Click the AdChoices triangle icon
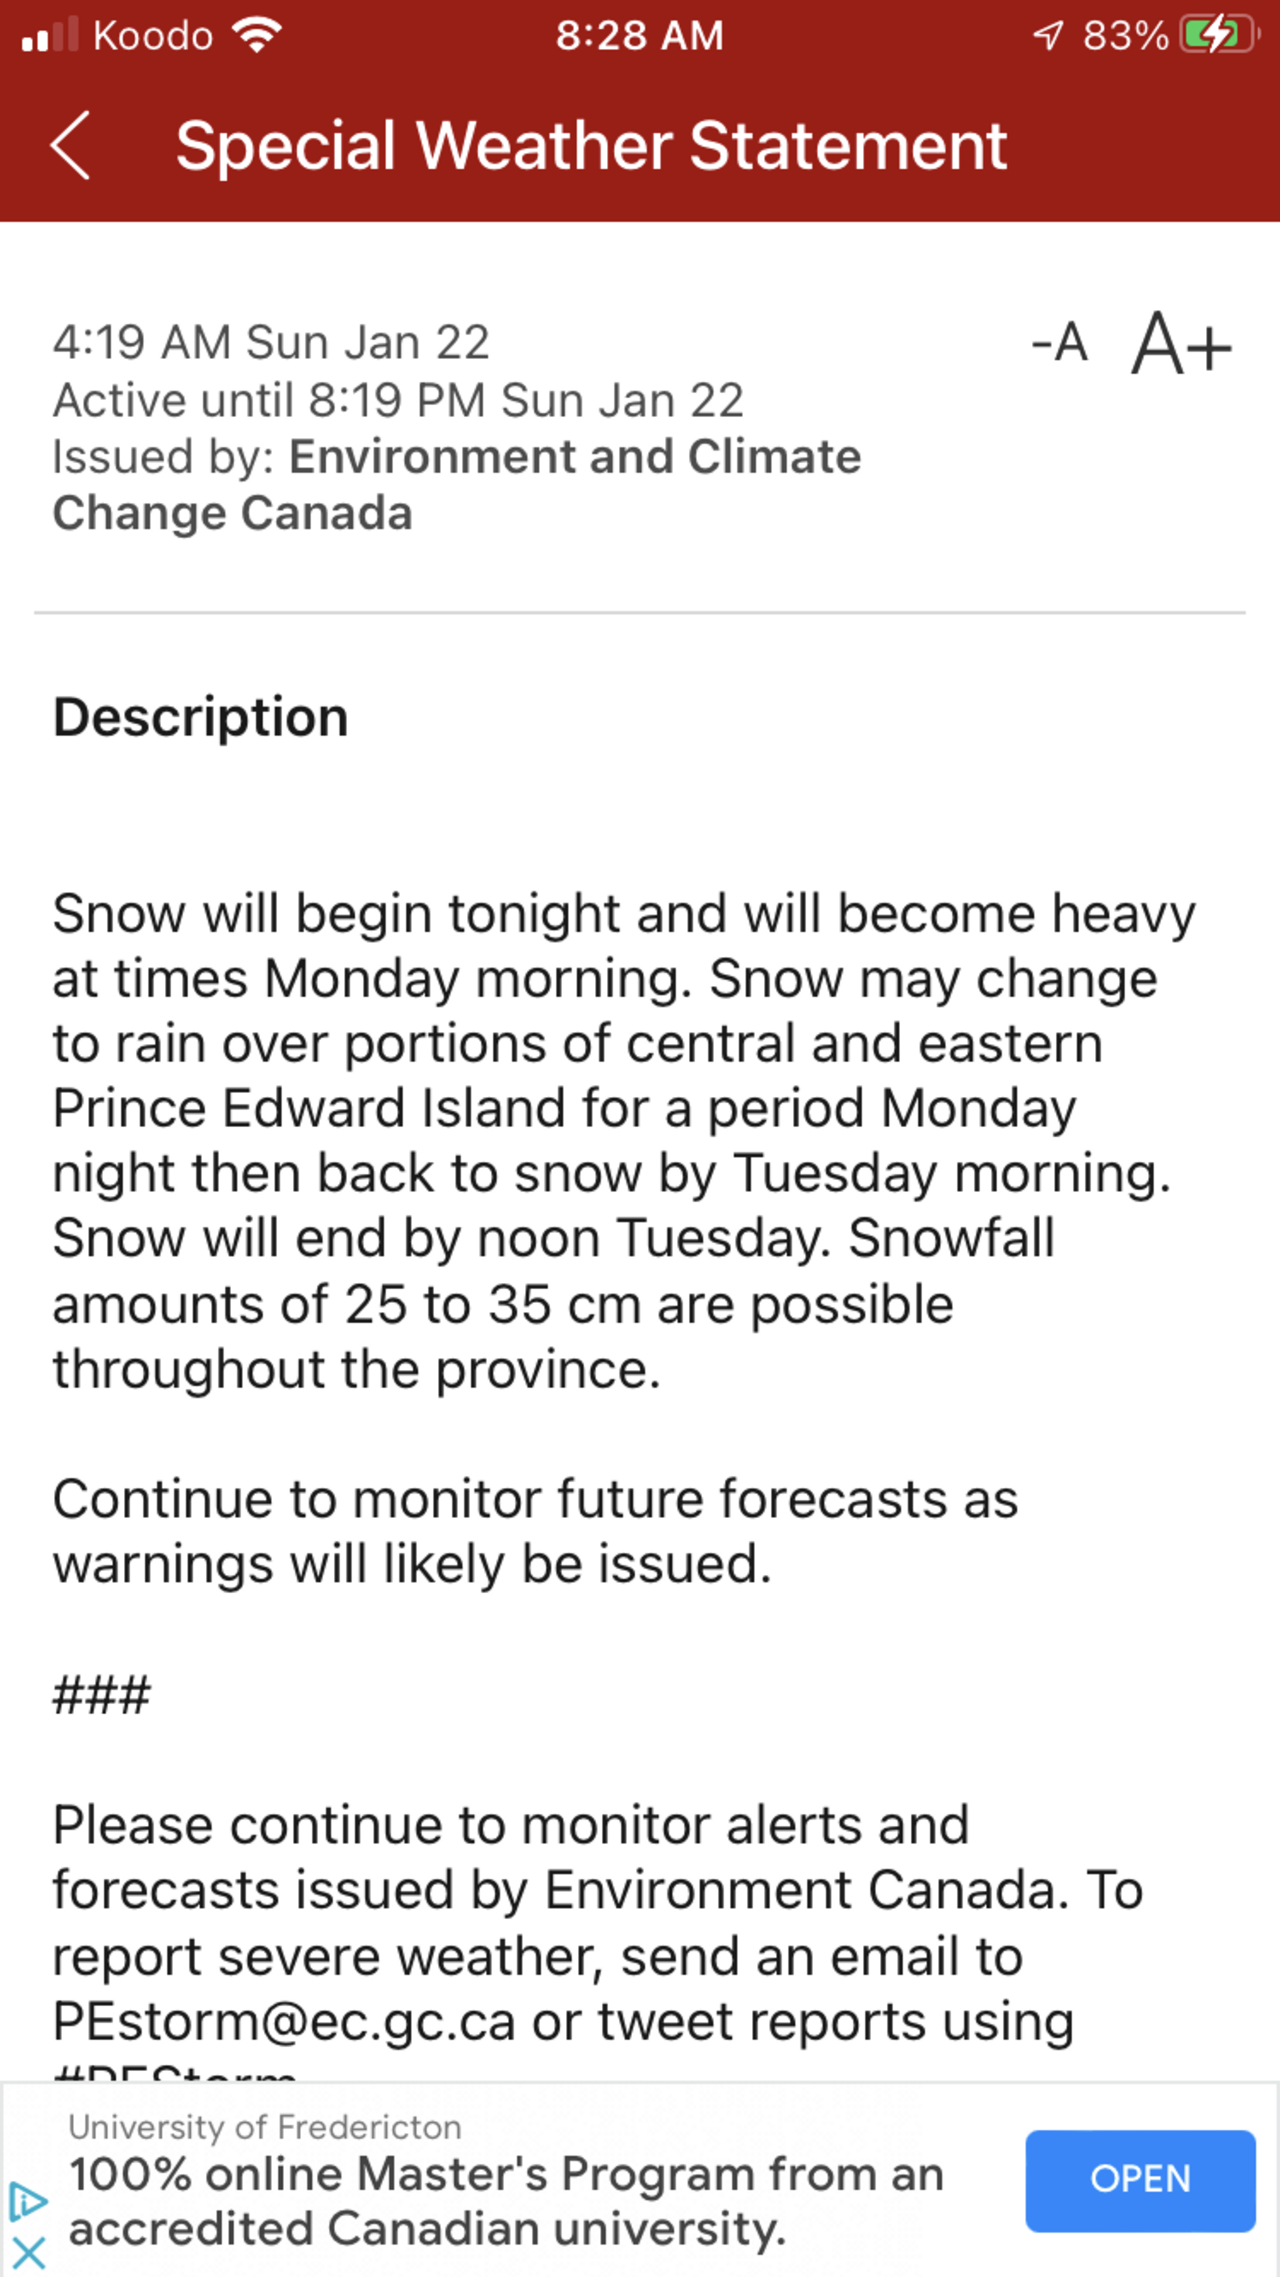Viewport: 1280px width, 2277px height. pyautogui.click(x=27, y=2202)
